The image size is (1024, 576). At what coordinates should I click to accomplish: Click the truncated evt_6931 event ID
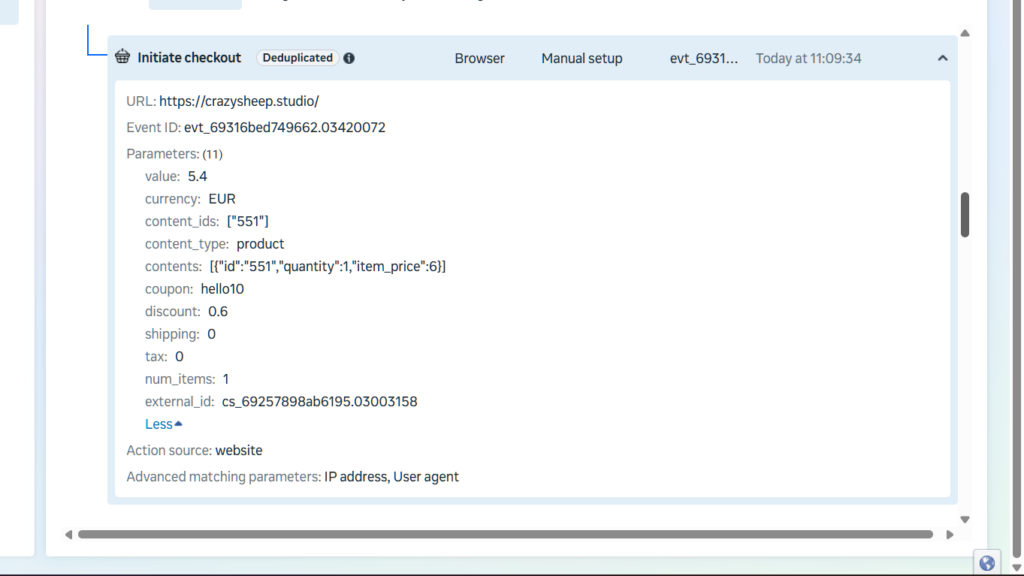click(704, 58)
